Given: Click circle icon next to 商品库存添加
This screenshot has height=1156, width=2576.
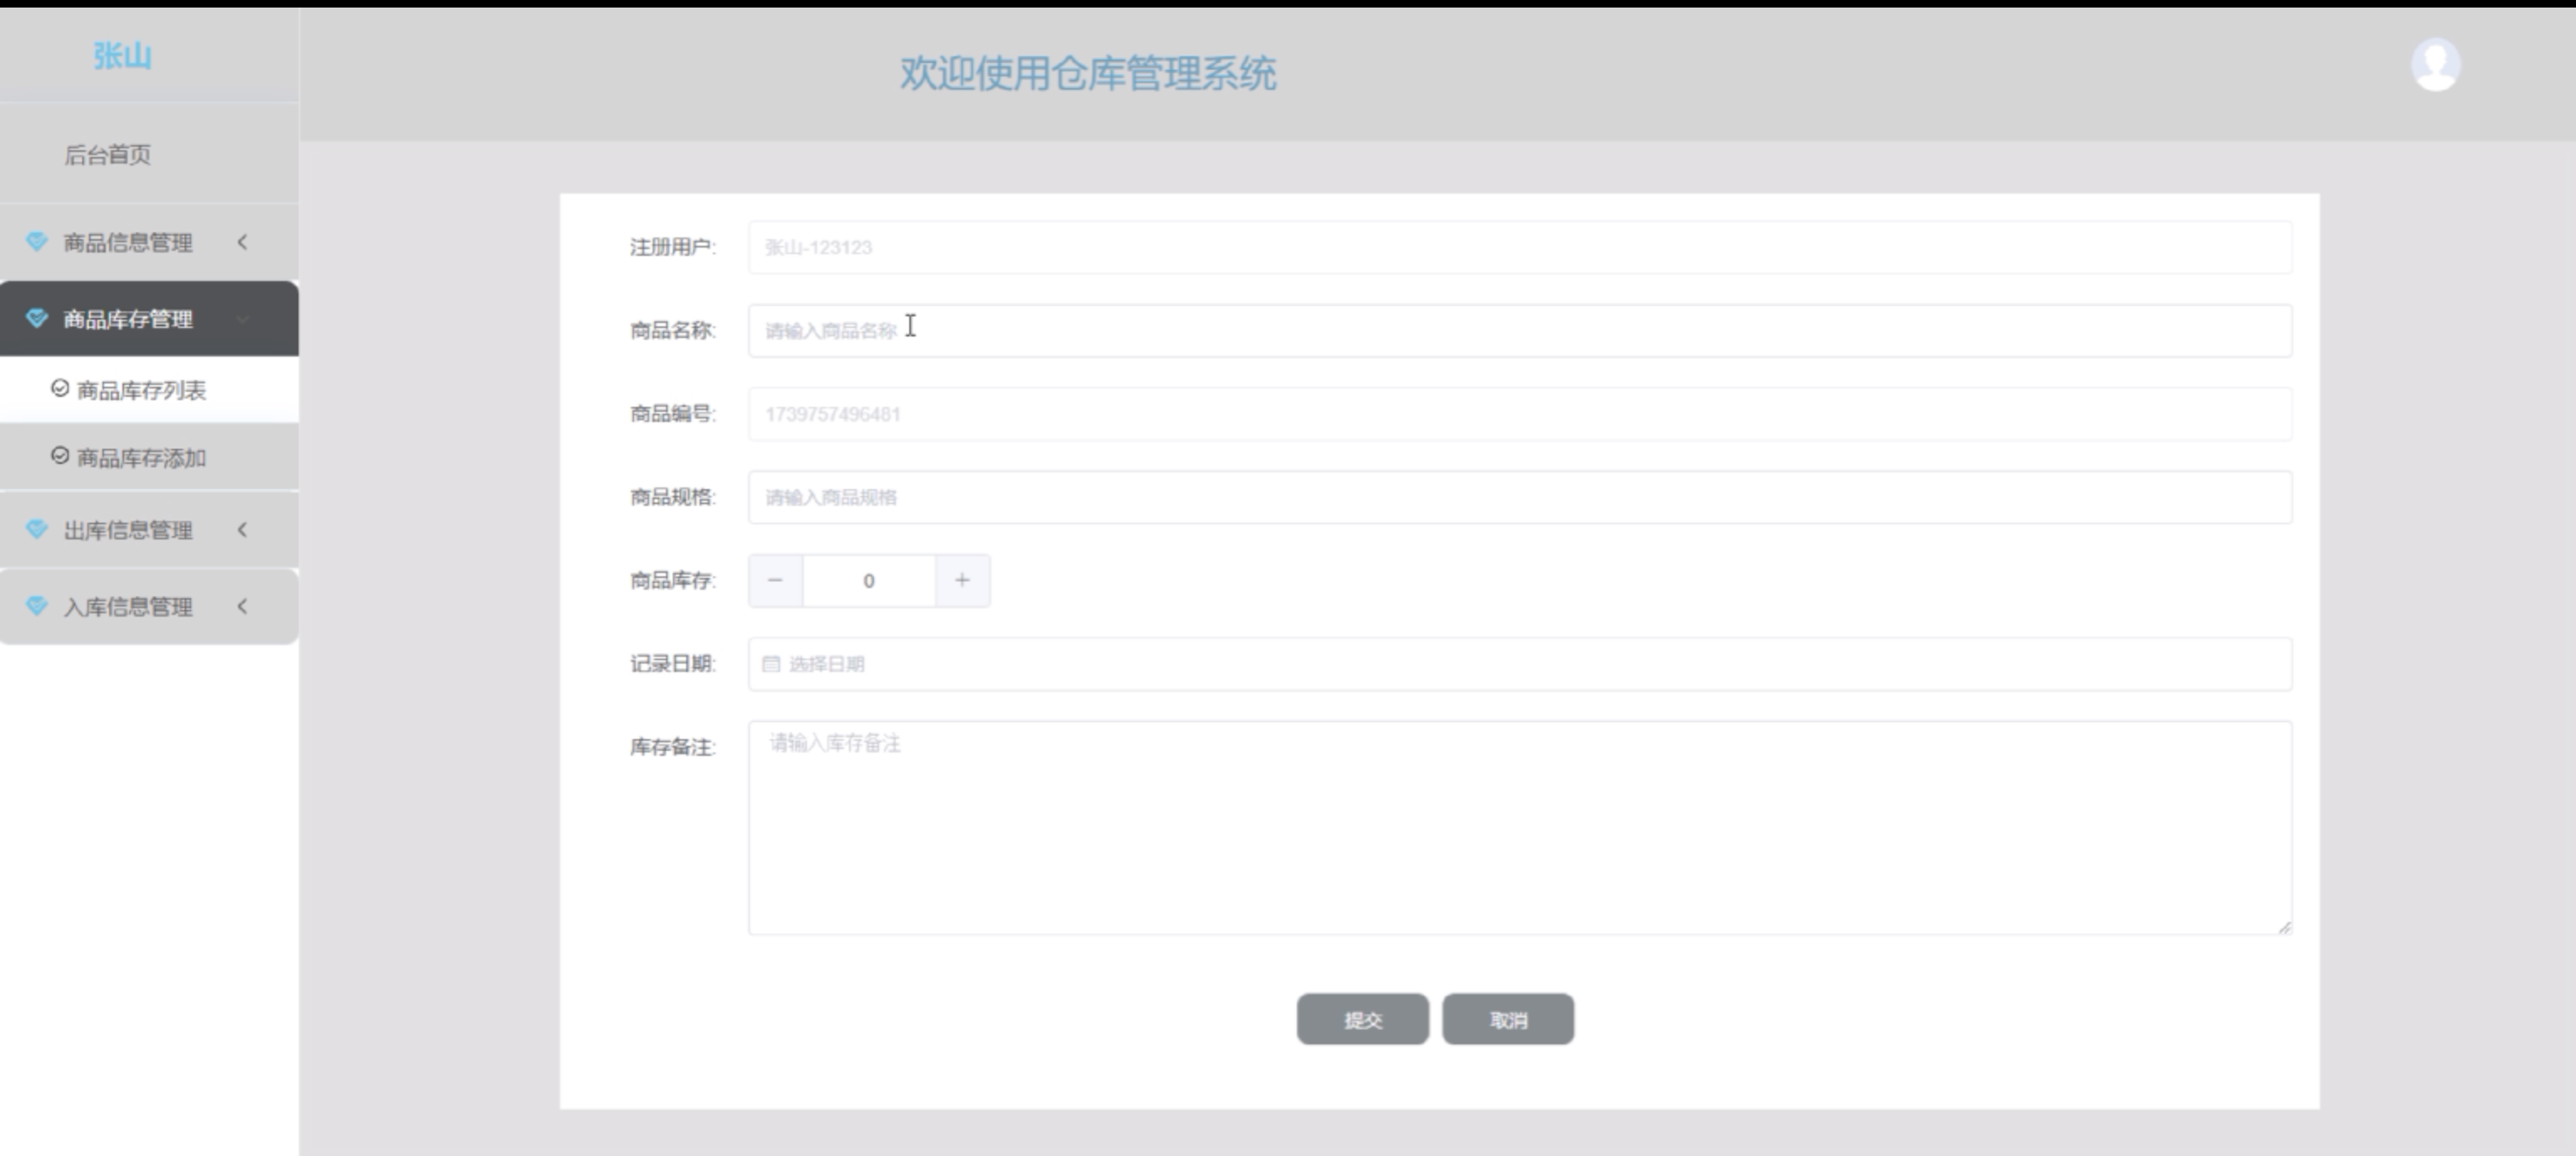Looking at the screenshot, I should [60, 456].
